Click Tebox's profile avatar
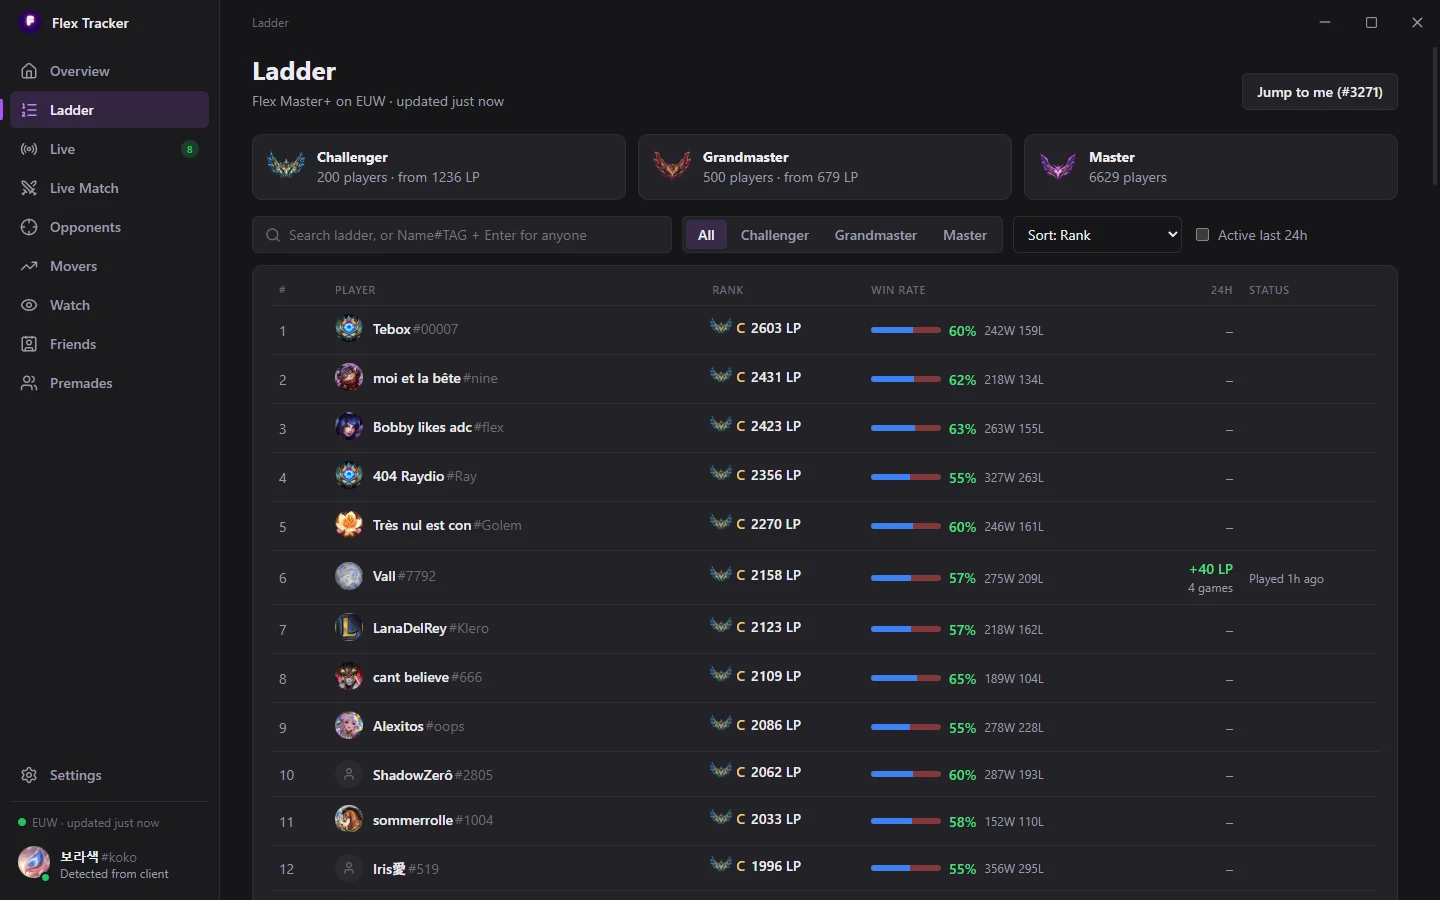 pos(349,329)
